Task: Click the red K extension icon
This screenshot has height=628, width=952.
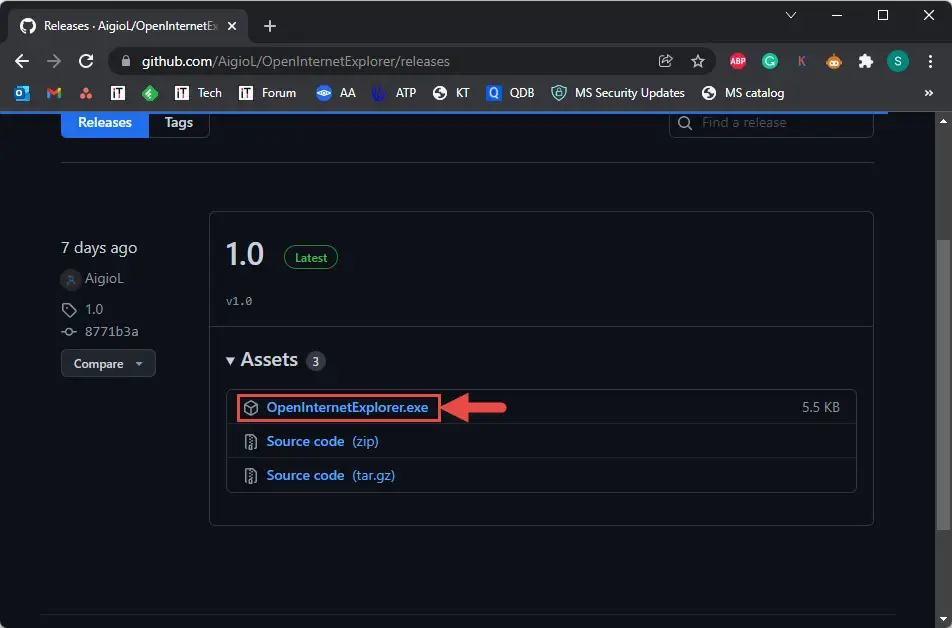Action: pos(801,61)
